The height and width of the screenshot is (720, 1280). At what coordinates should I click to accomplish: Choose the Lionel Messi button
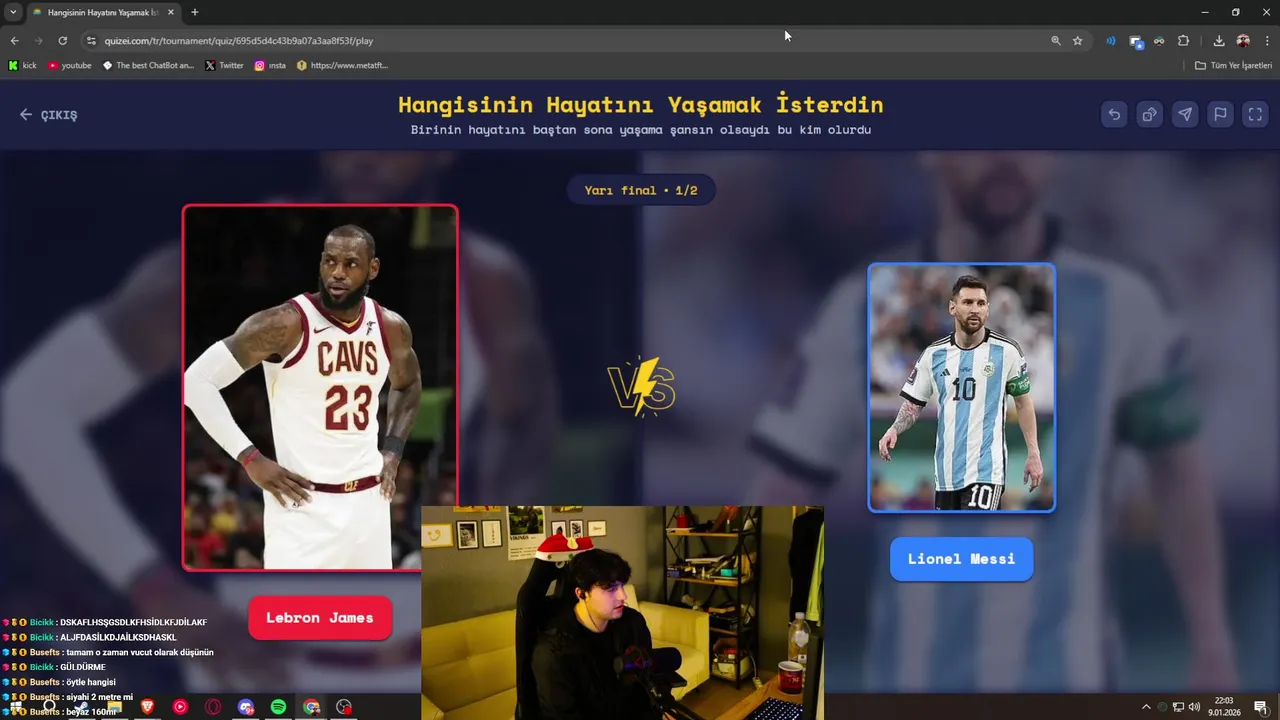point(961,559)
